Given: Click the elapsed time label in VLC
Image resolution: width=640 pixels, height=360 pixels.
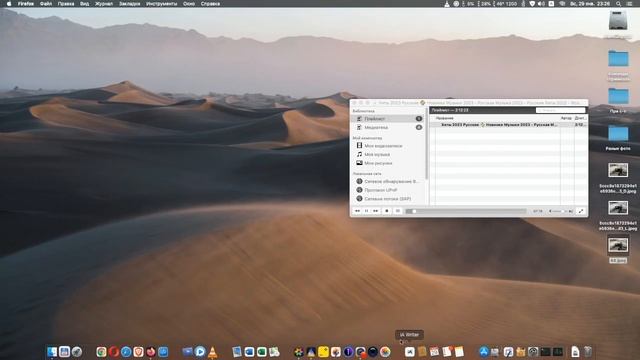Looking at the screenshot, I should coord(538,211).
